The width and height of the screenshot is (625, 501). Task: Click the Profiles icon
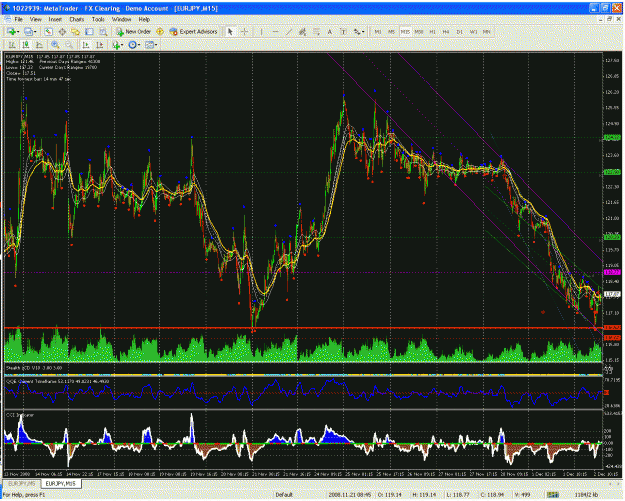click(28, 32)
